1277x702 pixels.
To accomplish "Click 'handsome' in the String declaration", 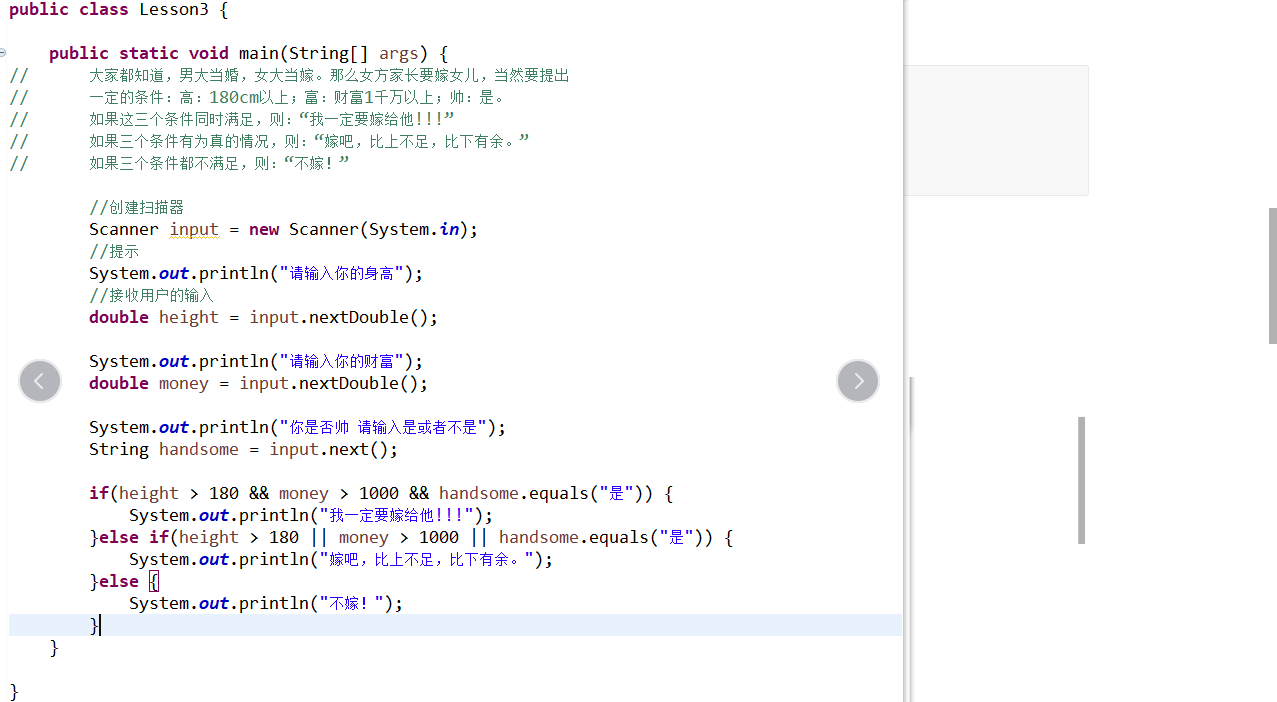I will tap(198, 449).
